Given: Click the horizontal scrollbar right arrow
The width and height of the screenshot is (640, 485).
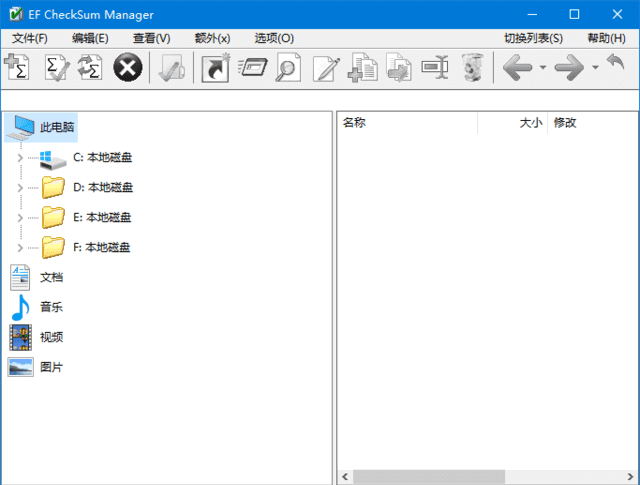Looking at the screenshot, I should point(631,477).
